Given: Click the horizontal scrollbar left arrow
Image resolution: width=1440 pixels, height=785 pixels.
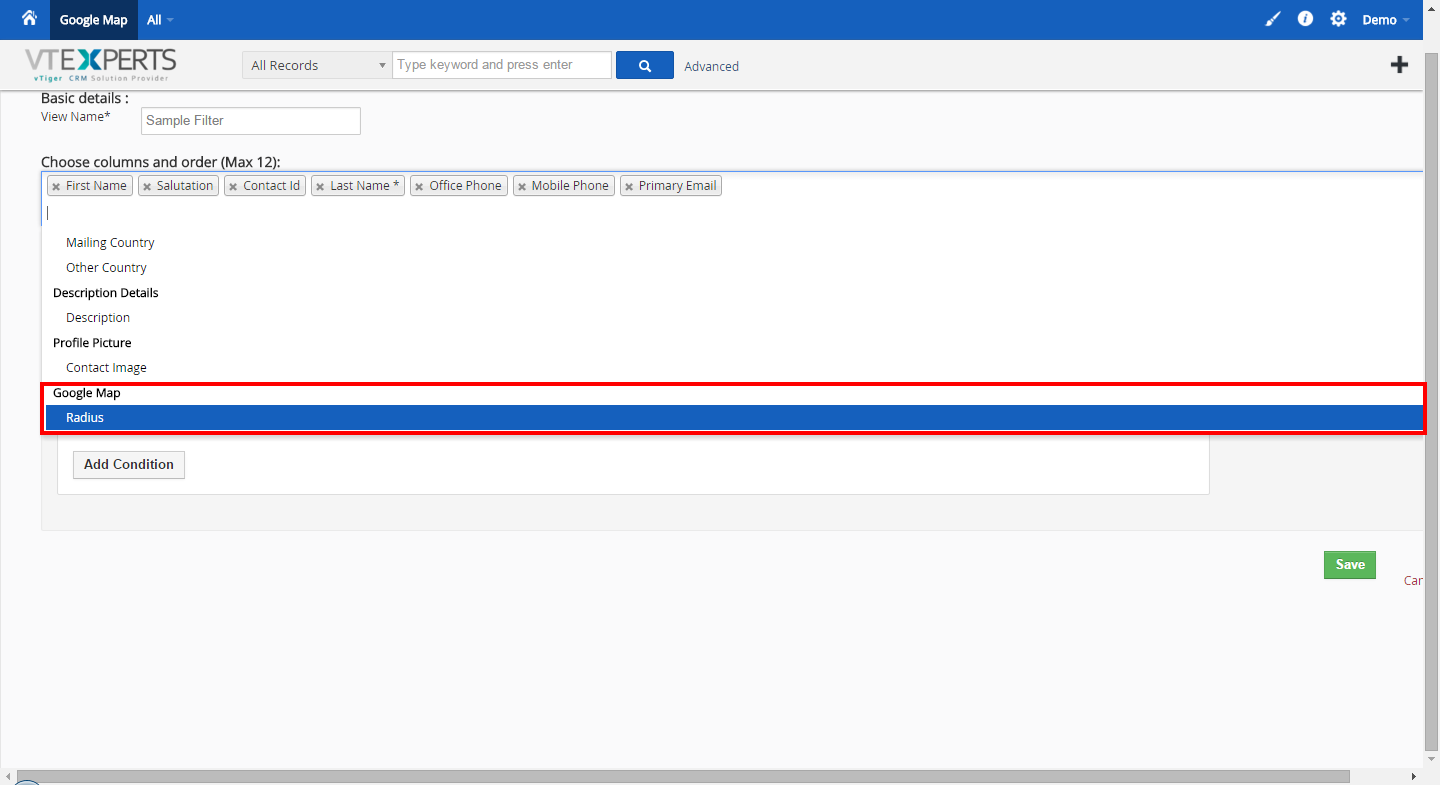Looking at the screenshot, I should pyautogui.click(x=8, y=777).
